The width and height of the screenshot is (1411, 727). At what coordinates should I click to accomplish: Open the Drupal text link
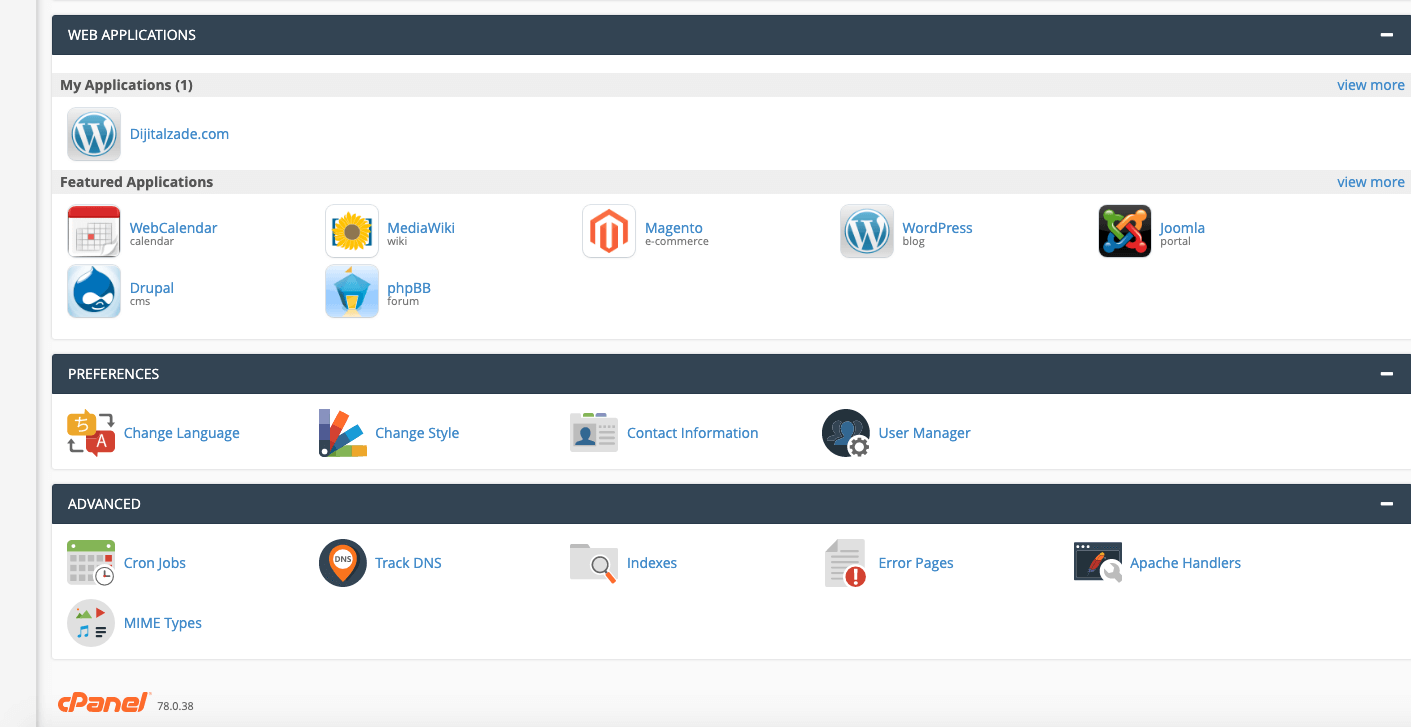point(152,288)
